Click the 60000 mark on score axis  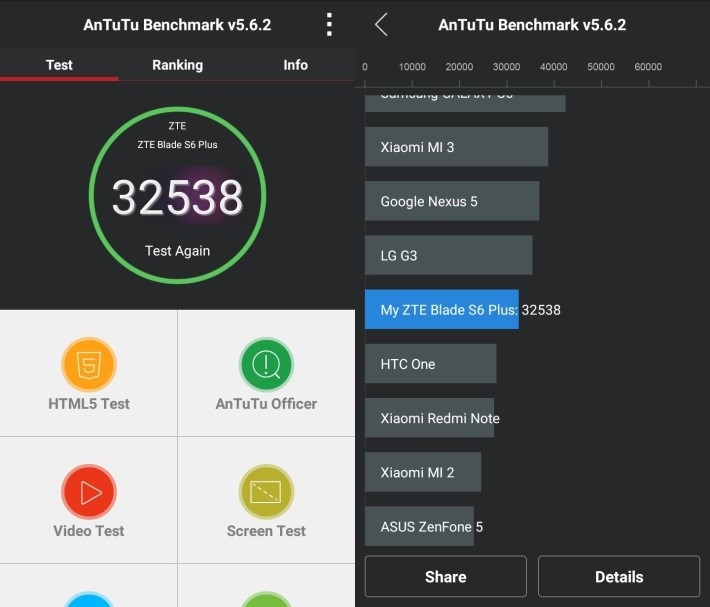[x=648, y=67]
